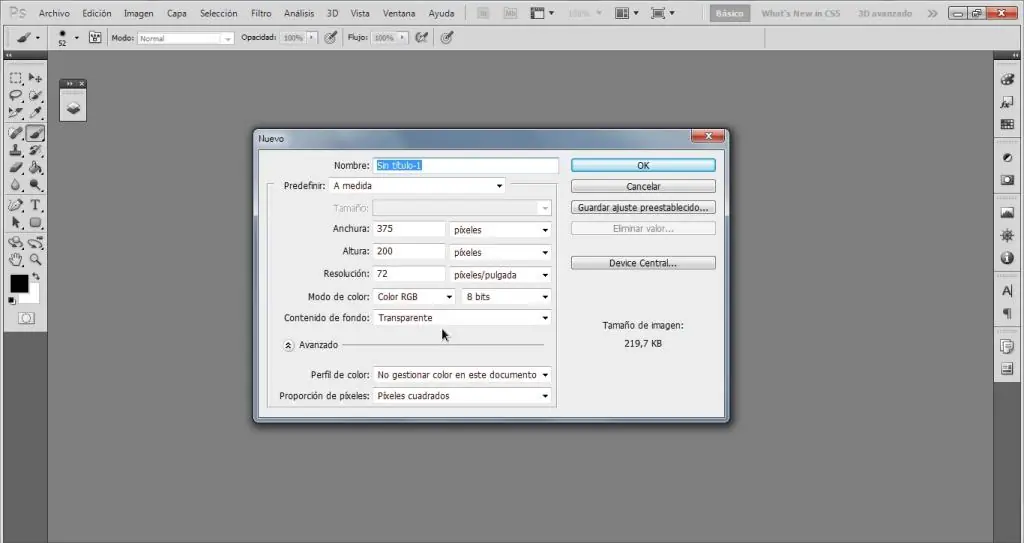Select the Dodge tool
Image resolution: width=1024 pixels, height=543 pixels.
(35, 185)
